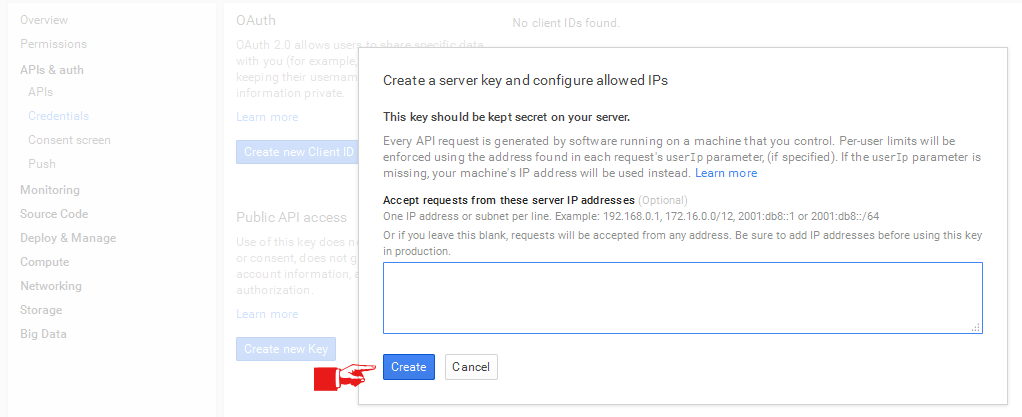
Task: Select Credentials in the sidebar
Action: (x=58, y=116)
